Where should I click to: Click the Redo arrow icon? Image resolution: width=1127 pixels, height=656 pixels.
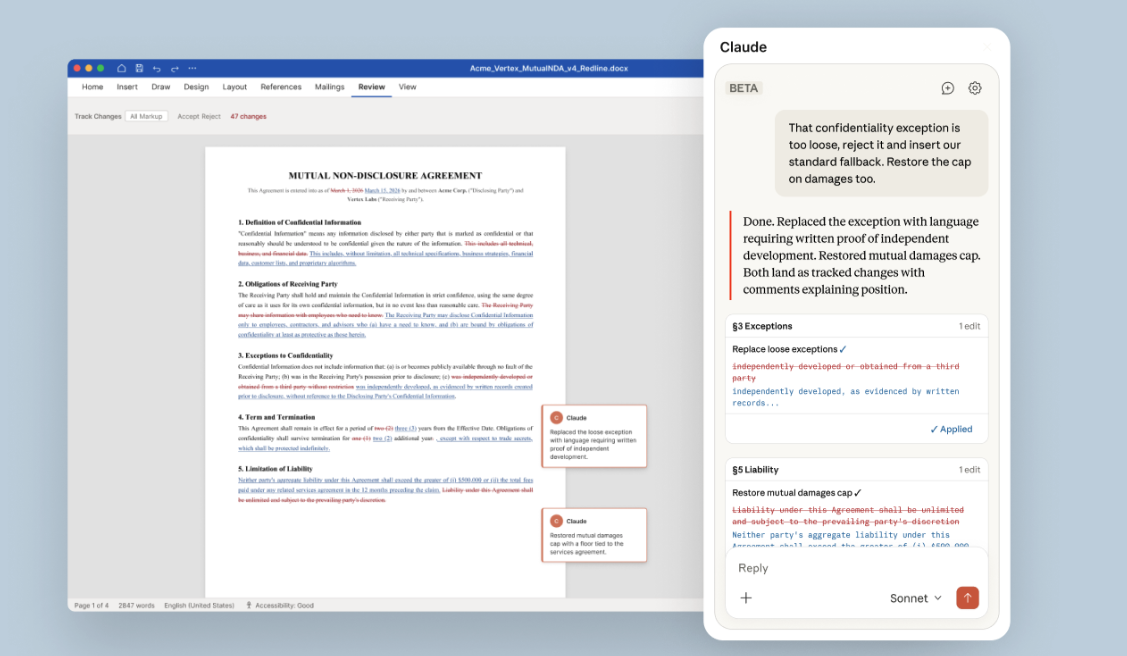174,68
